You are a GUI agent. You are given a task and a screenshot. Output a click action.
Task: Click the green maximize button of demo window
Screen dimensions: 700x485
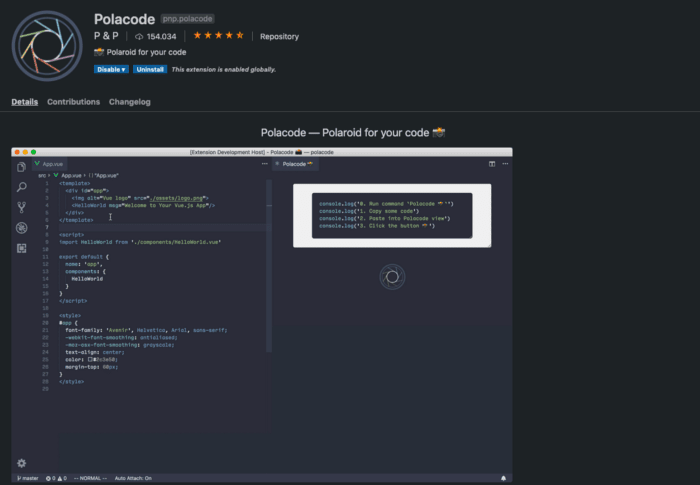(x=33, y=152)
